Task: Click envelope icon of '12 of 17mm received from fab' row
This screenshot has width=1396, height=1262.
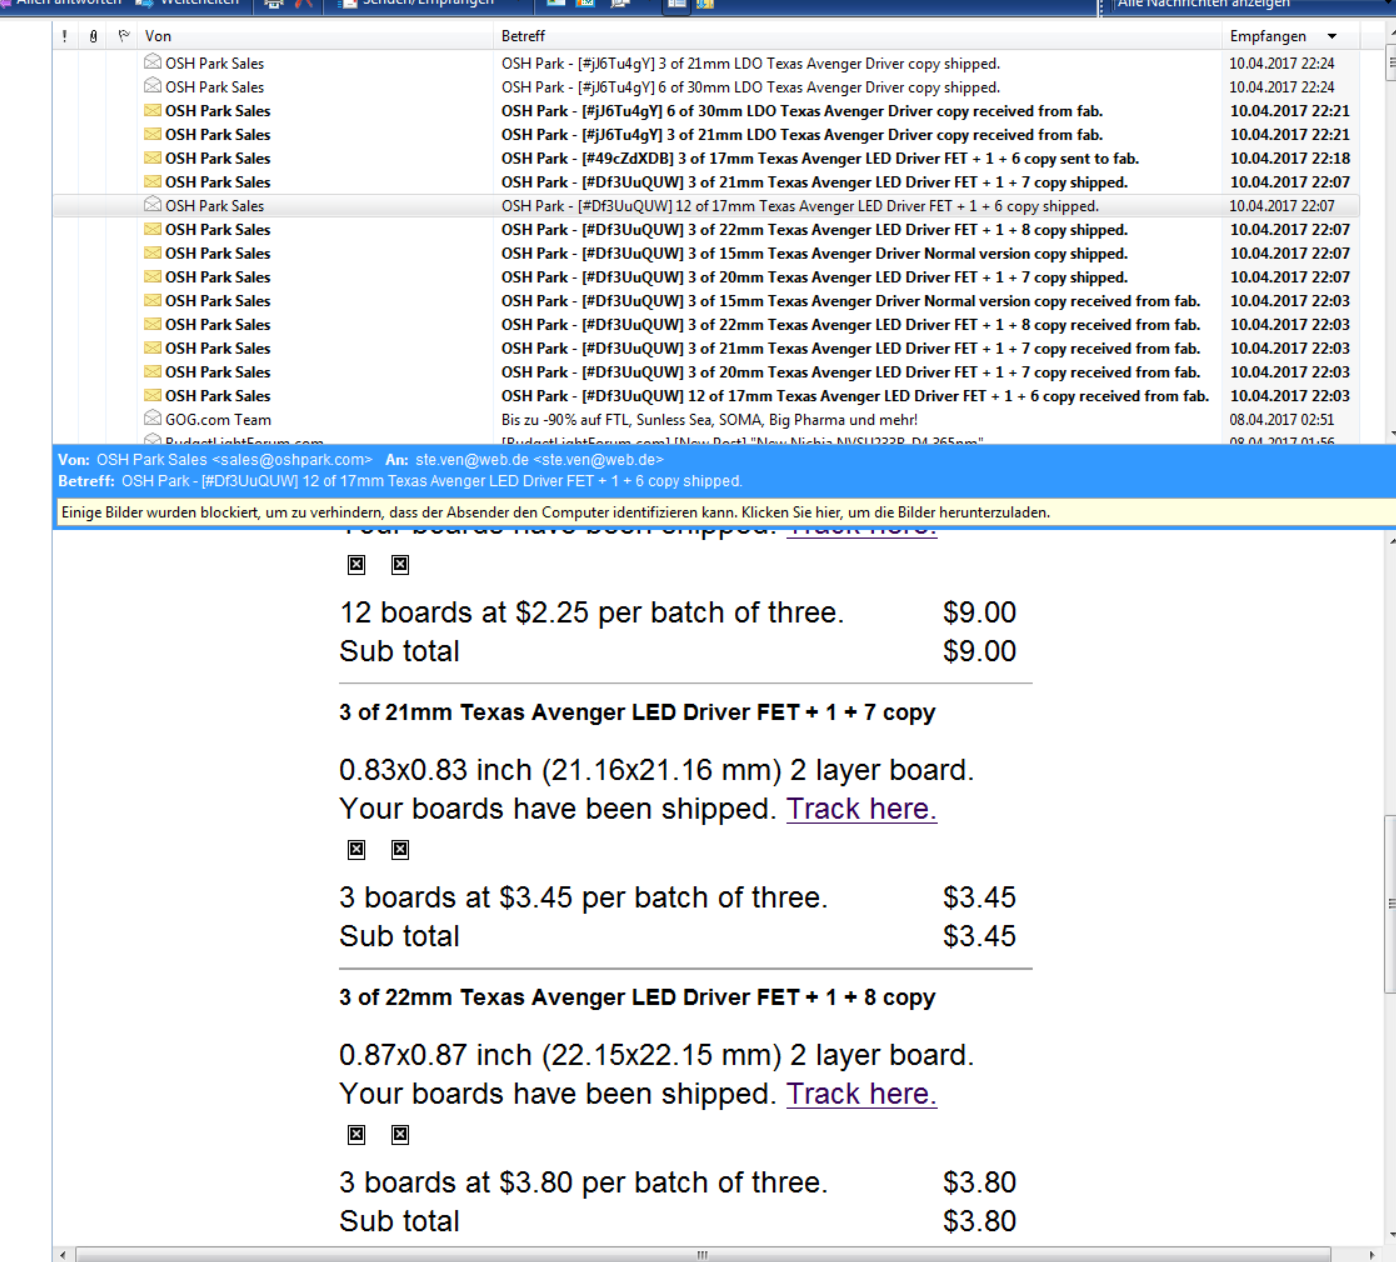Action: (153, 395)
